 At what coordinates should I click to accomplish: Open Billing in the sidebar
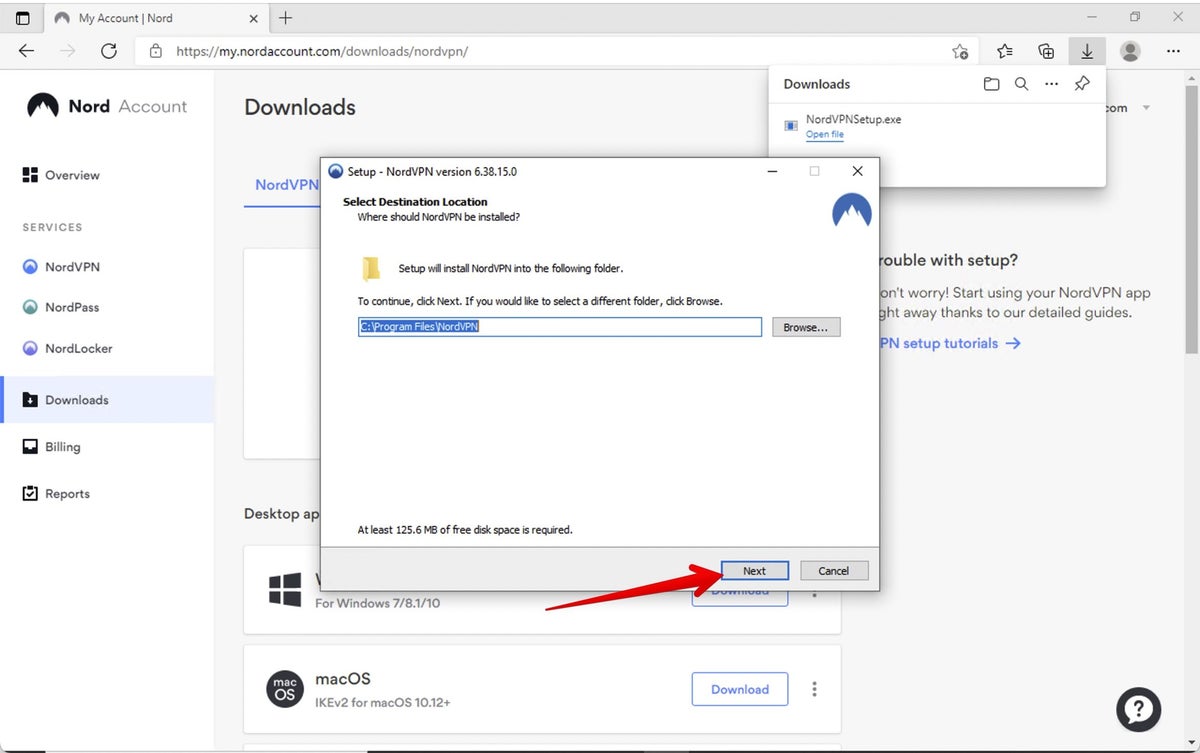(51, 447)
